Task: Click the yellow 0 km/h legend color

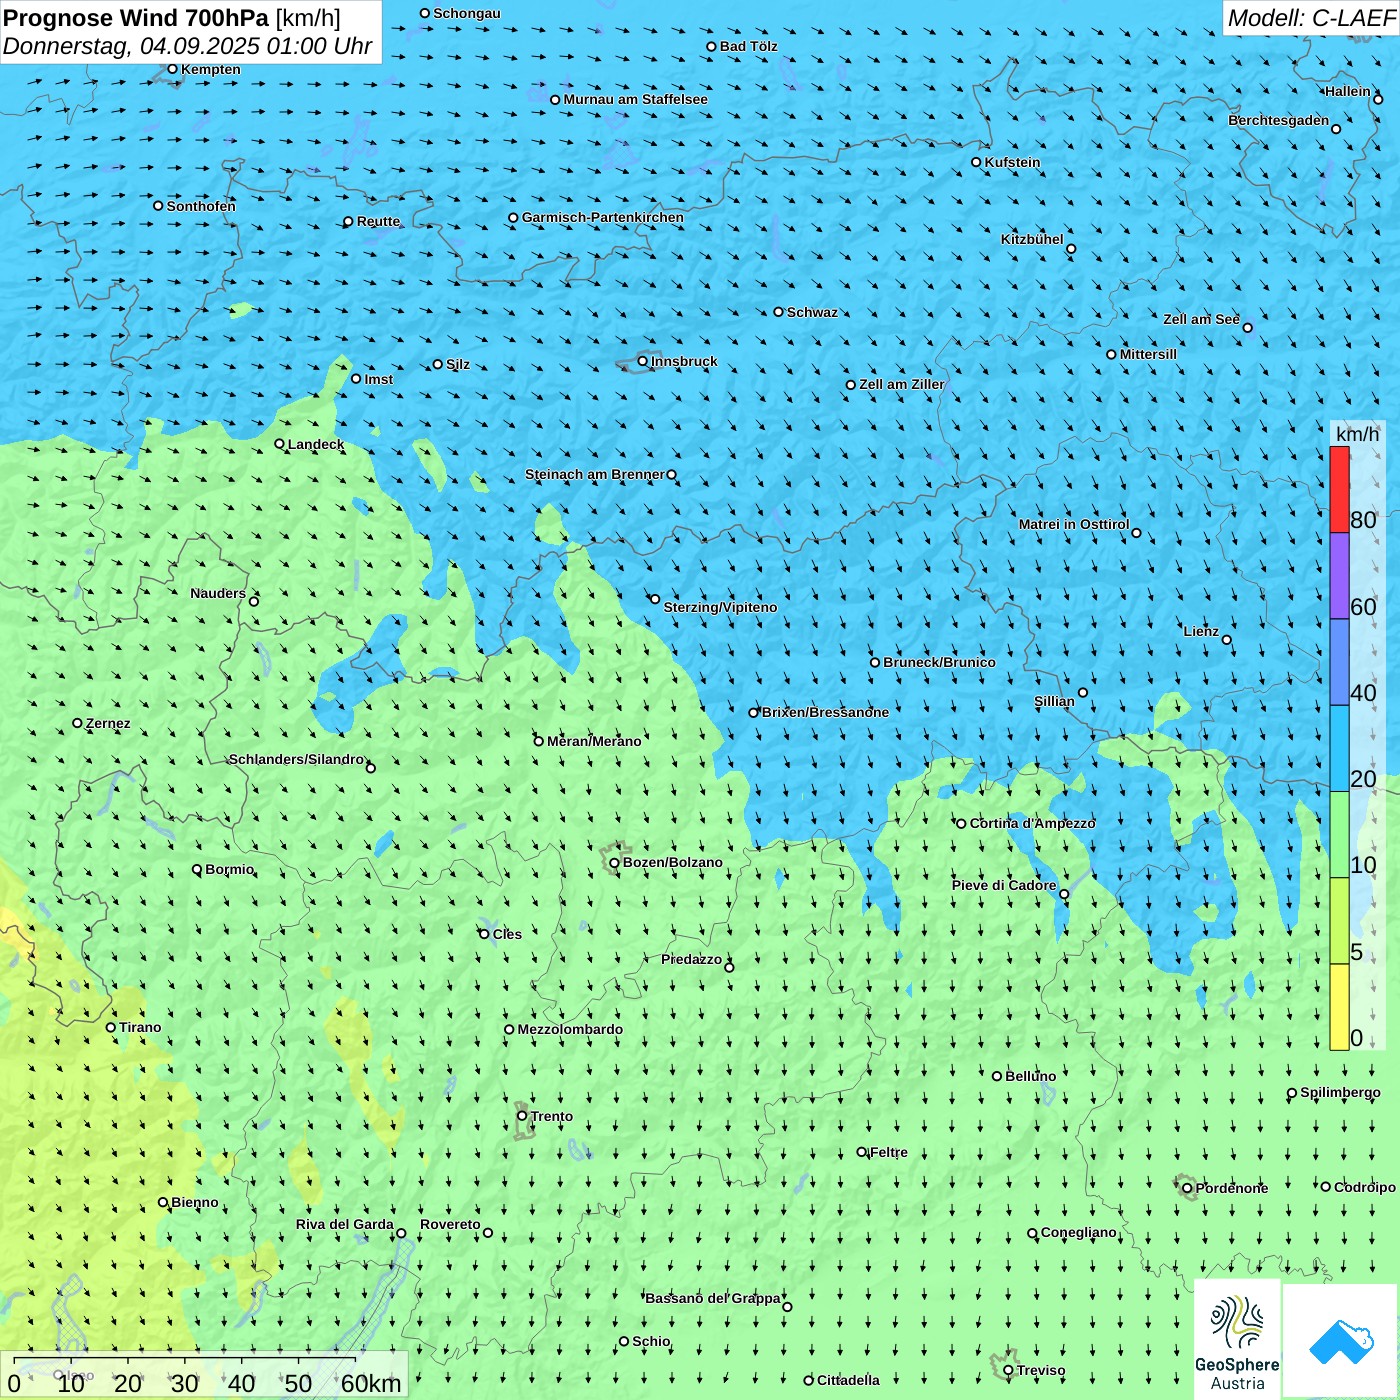Action: click(1339, 1007)
